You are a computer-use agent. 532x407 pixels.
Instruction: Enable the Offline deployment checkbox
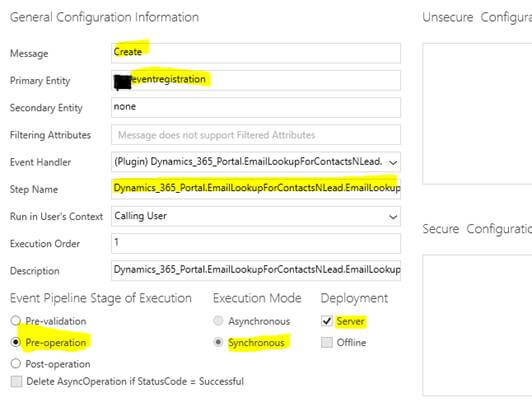(x=326, y=342)
